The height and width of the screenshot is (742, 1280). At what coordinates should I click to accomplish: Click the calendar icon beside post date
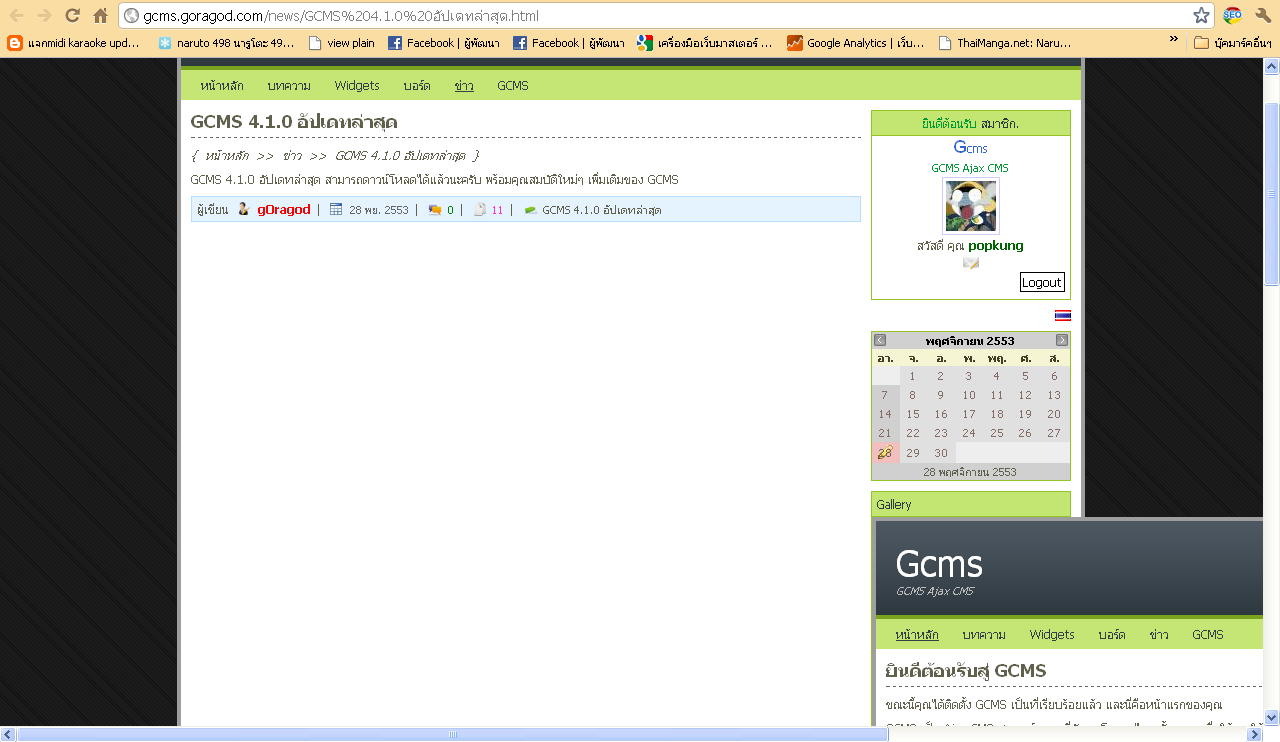[336, 209]
